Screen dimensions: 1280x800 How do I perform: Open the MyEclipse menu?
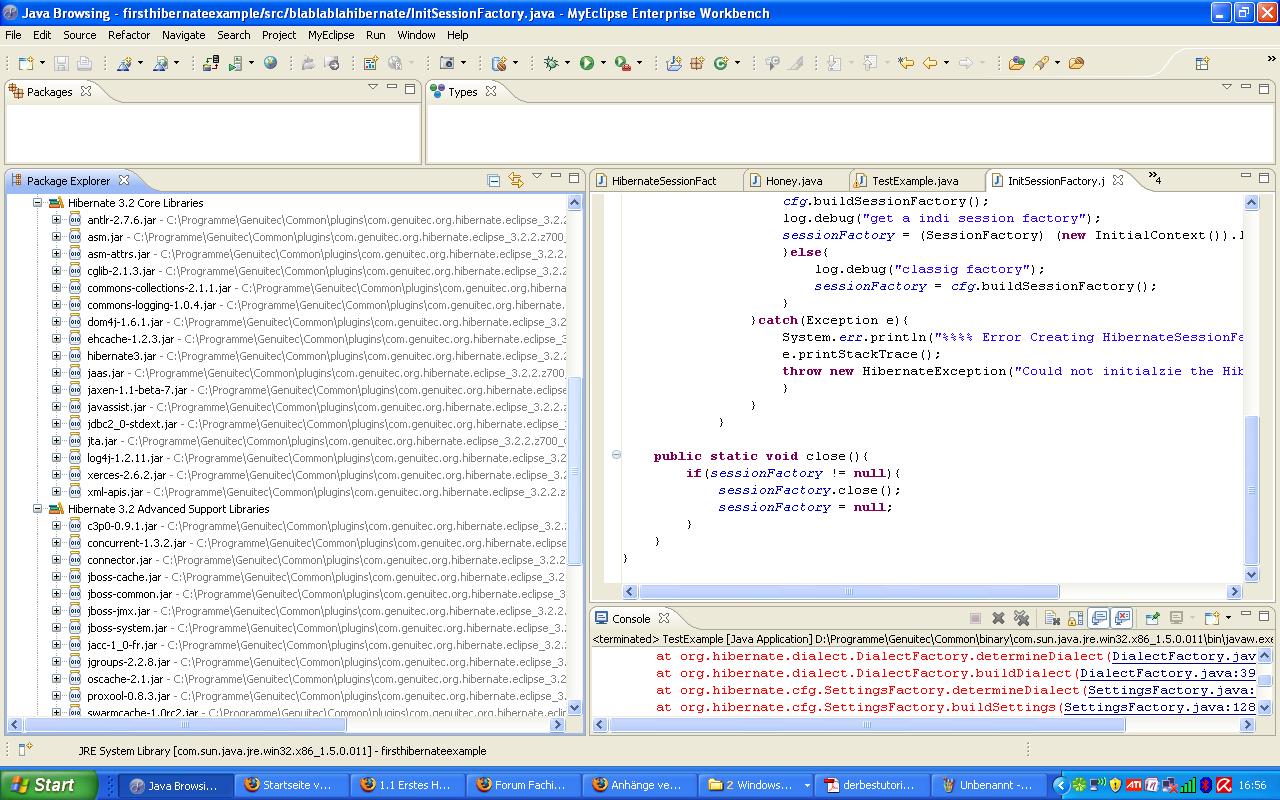point(331,35)
